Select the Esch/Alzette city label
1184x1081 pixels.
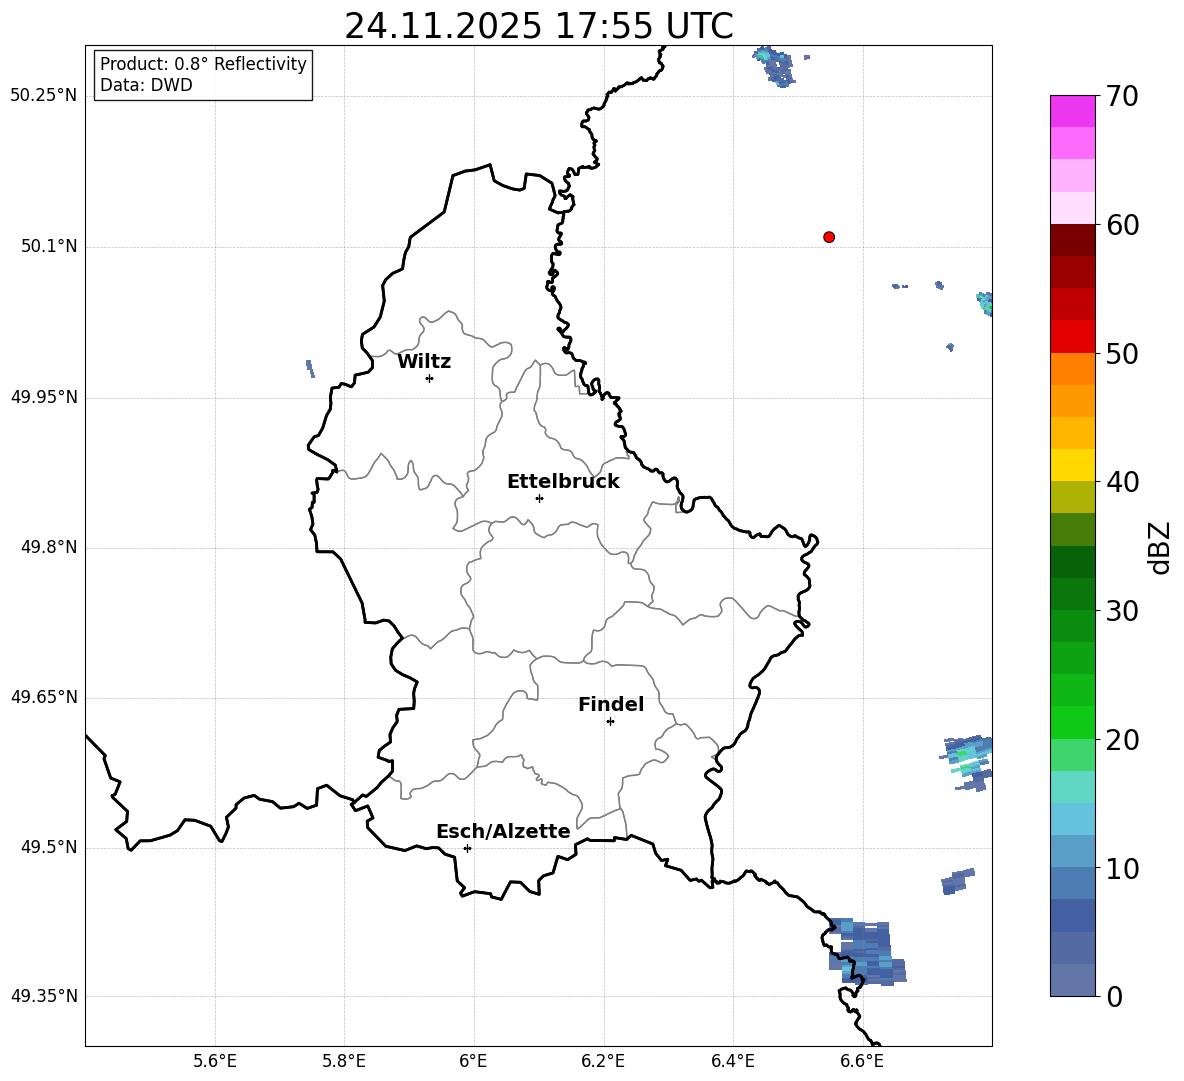(503, 831)
